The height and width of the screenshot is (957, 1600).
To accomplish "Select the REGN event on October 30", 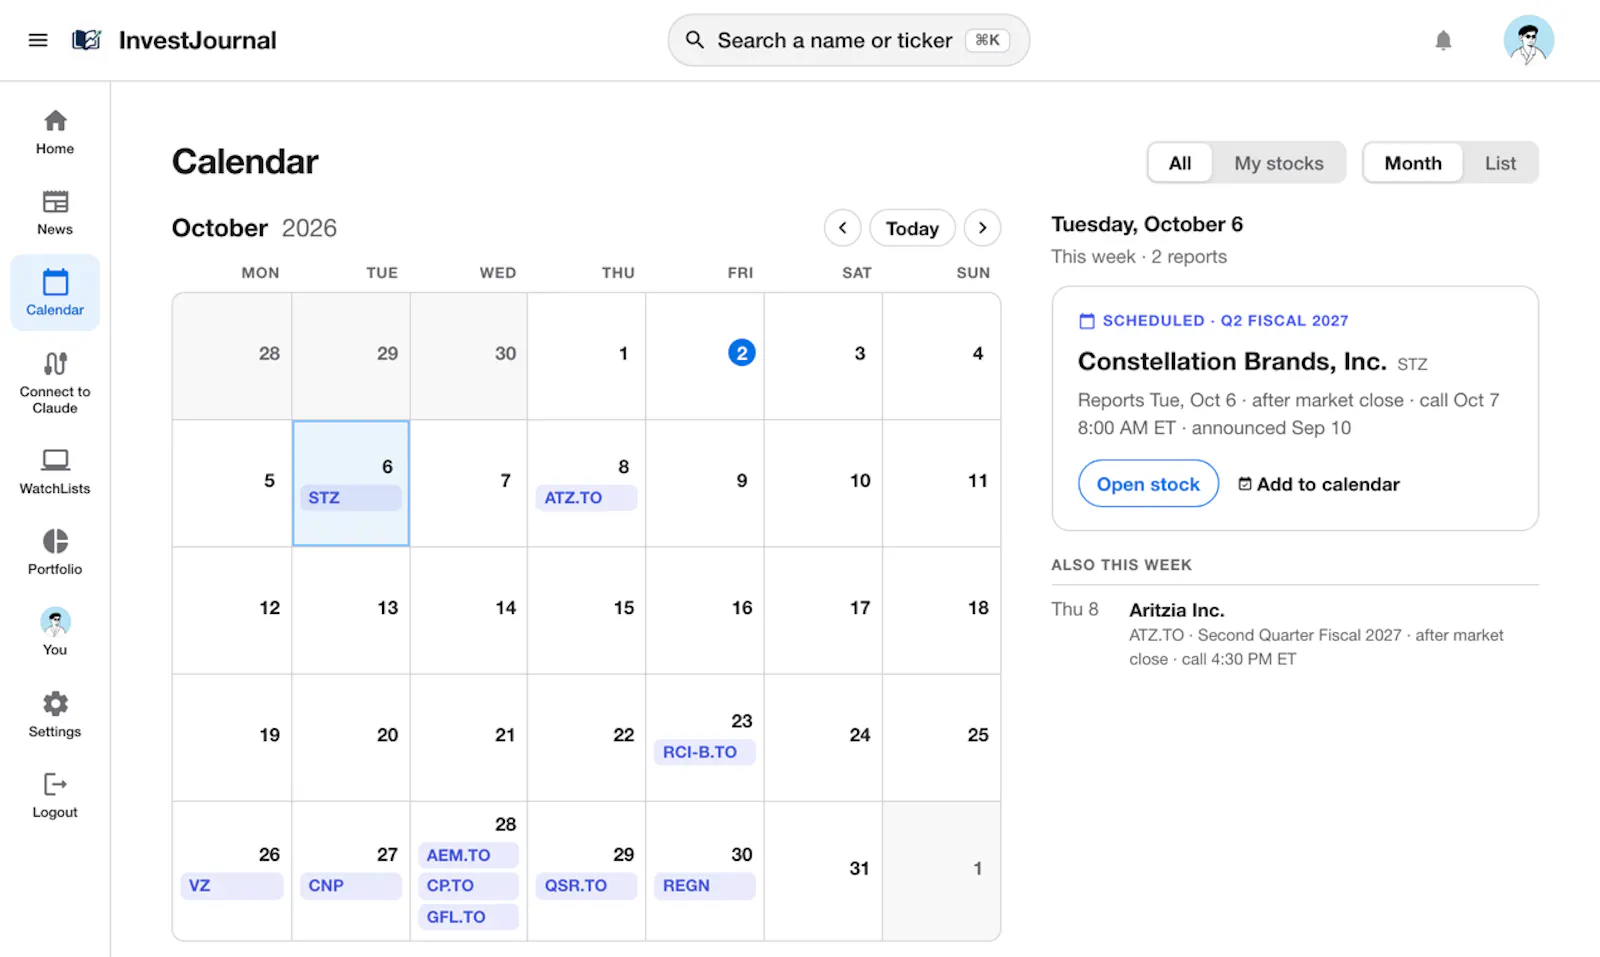I will point(704,886).
